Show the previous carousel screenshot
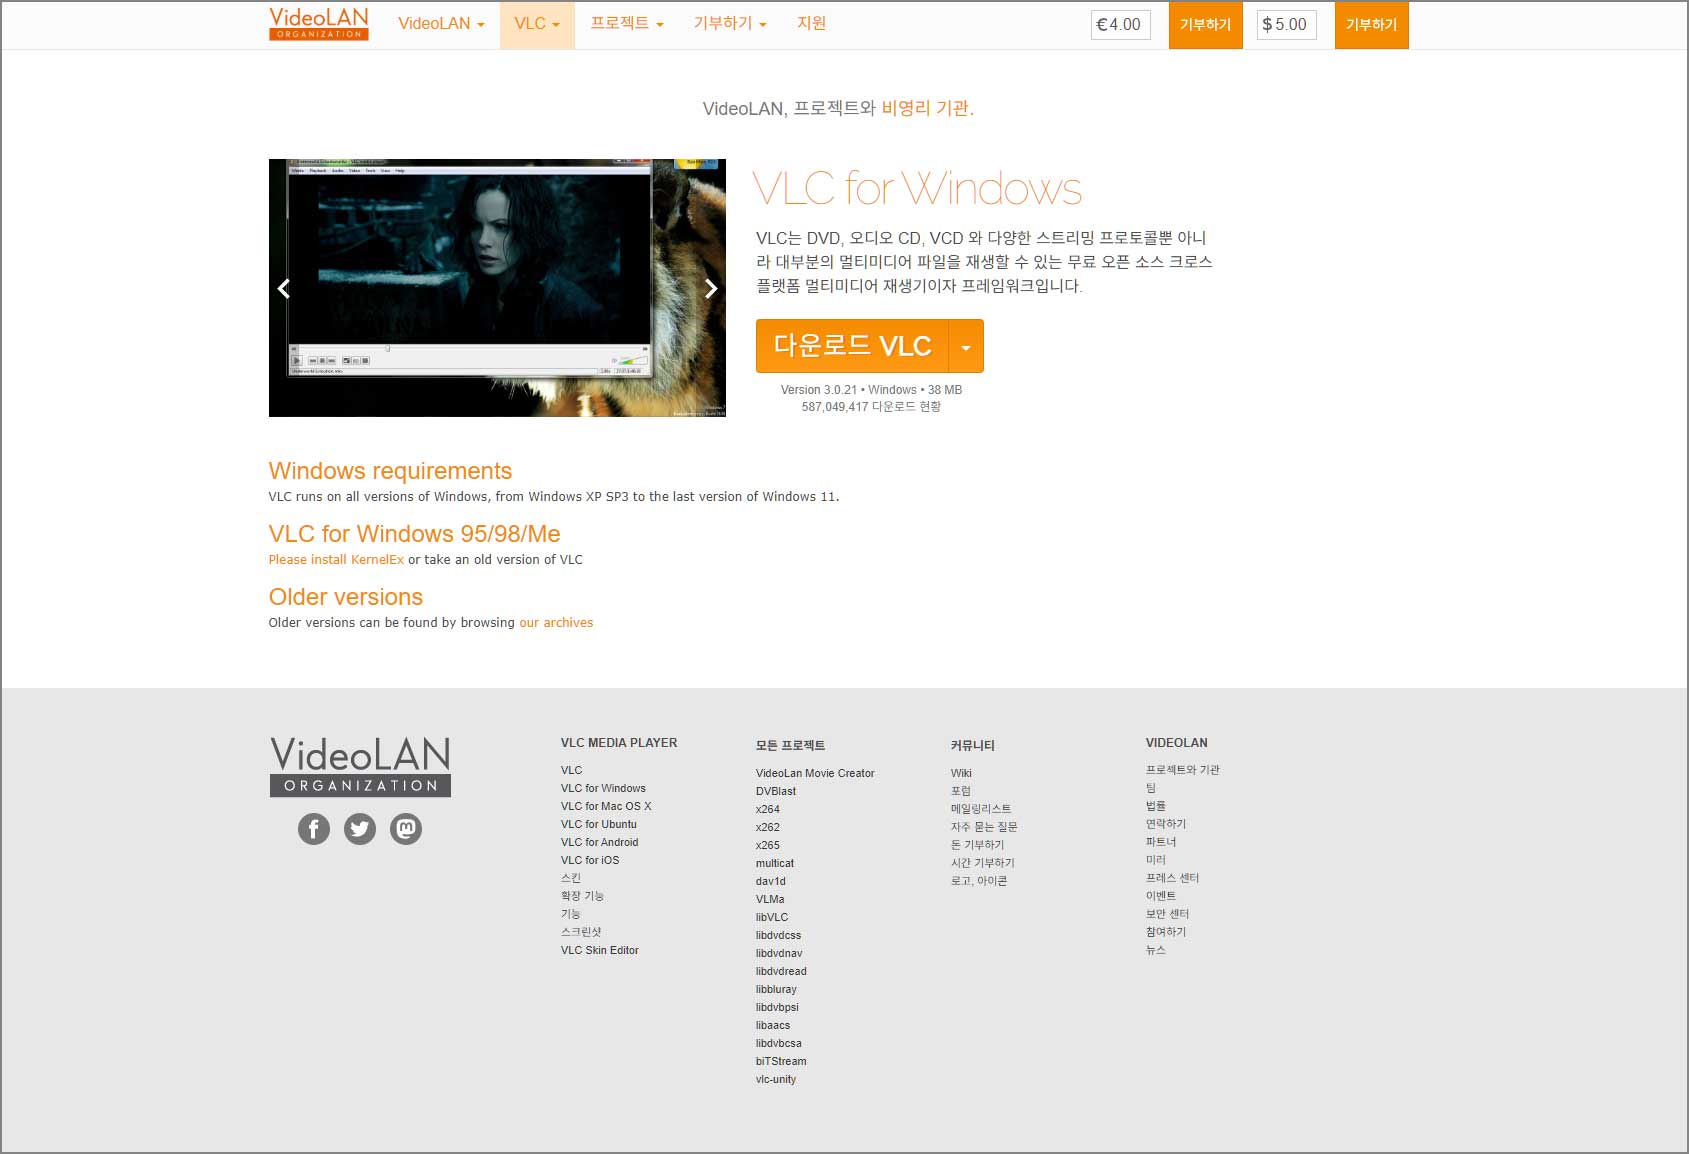 pos(283,288)
